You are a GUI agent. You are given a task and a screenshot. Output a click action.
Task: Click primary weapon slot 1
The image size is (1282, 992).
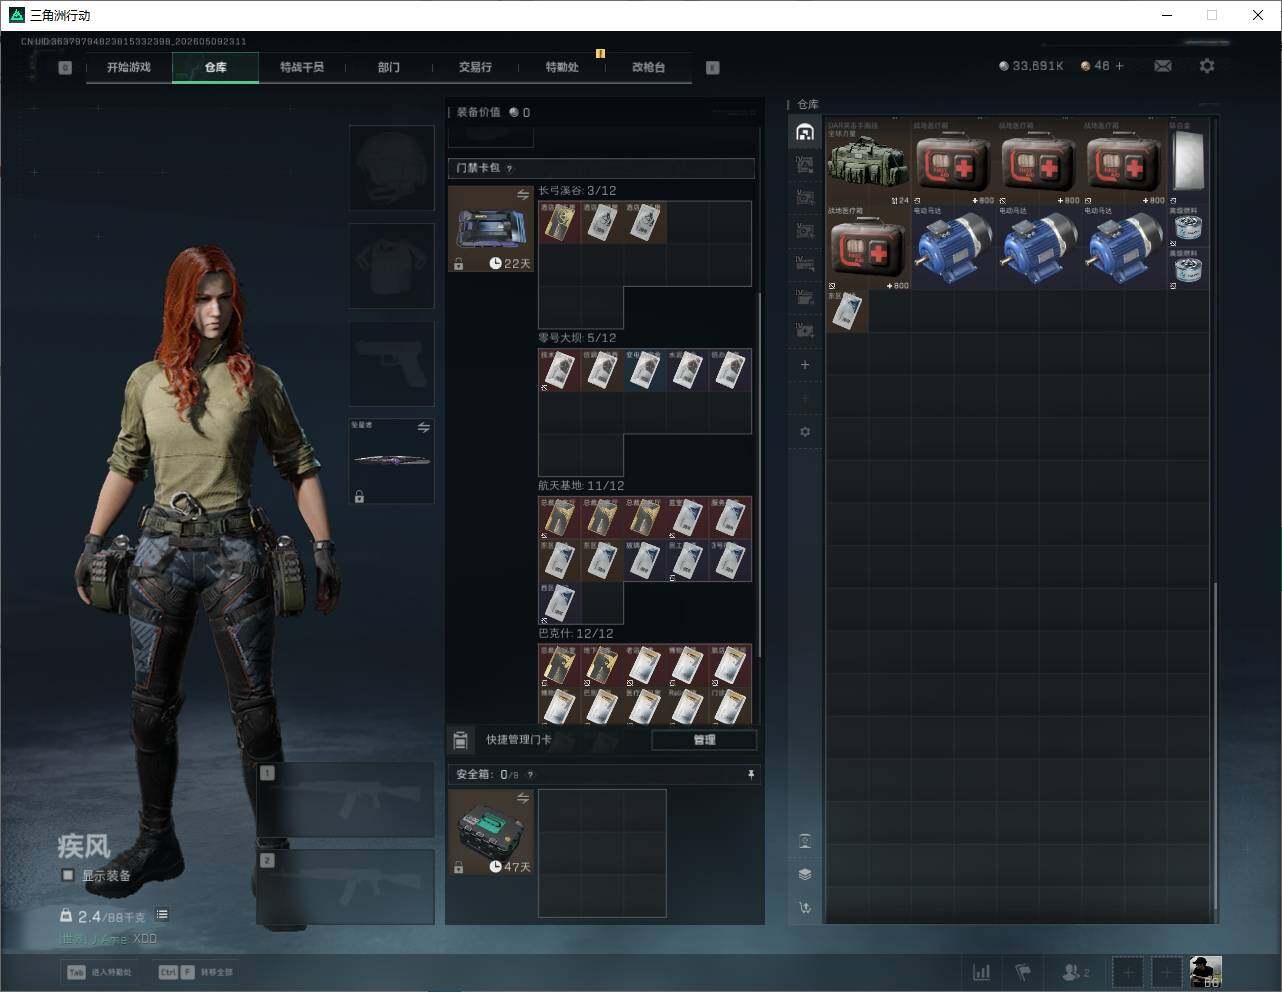[x=346, y=801]
